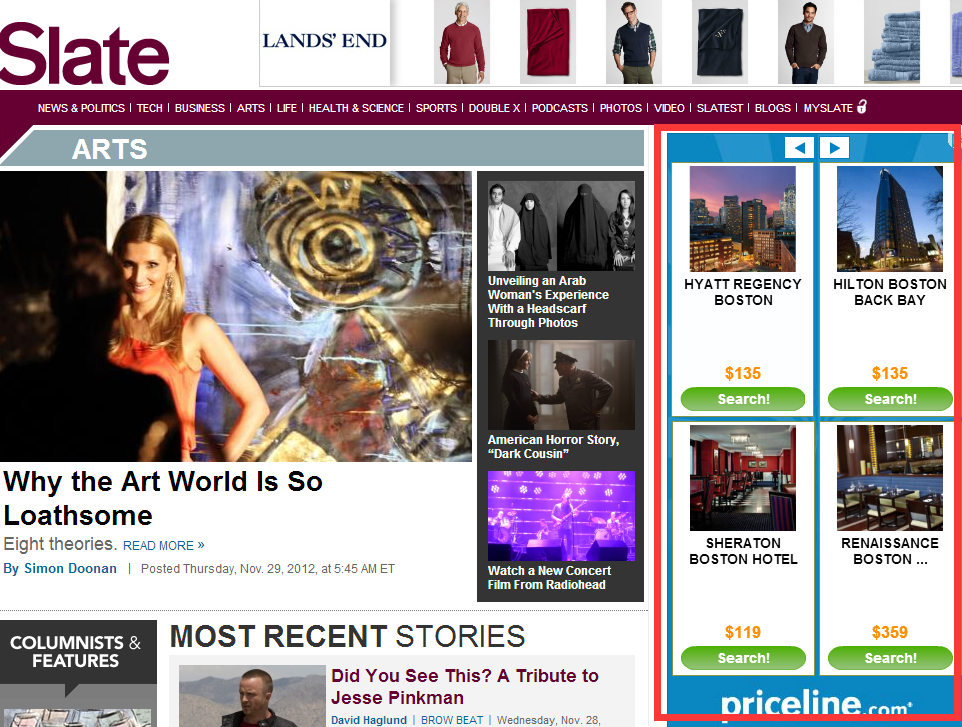Viewport: 962px width, 727px height.
Task: Open the main art world story photo
Action: point(236,316)
